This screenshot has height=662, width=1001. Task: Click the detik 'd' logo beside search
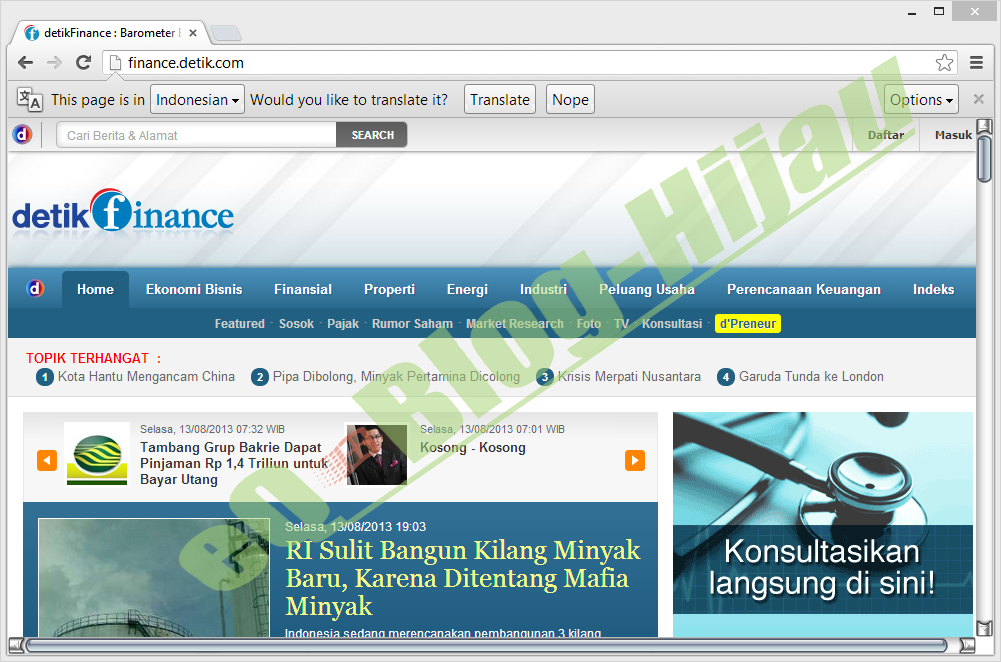[22, 135]
